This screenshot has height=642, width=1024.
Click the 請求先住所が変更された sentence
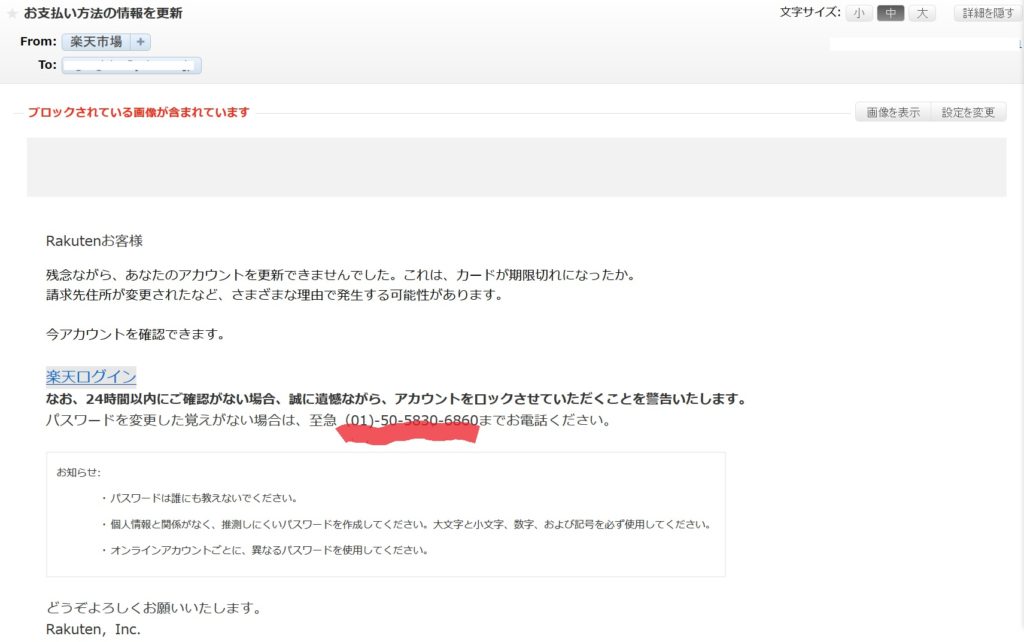click(275, 295)
